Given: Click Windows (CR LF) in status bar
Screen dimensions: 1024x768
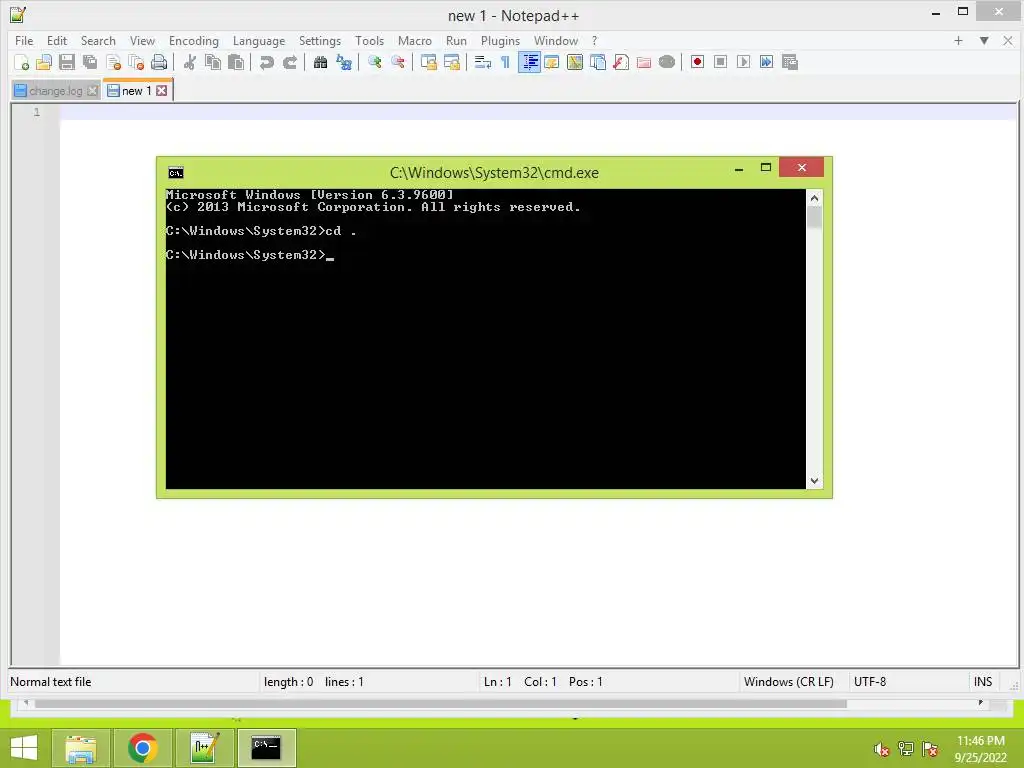Looking at the screenshot, I should [788, 682].
